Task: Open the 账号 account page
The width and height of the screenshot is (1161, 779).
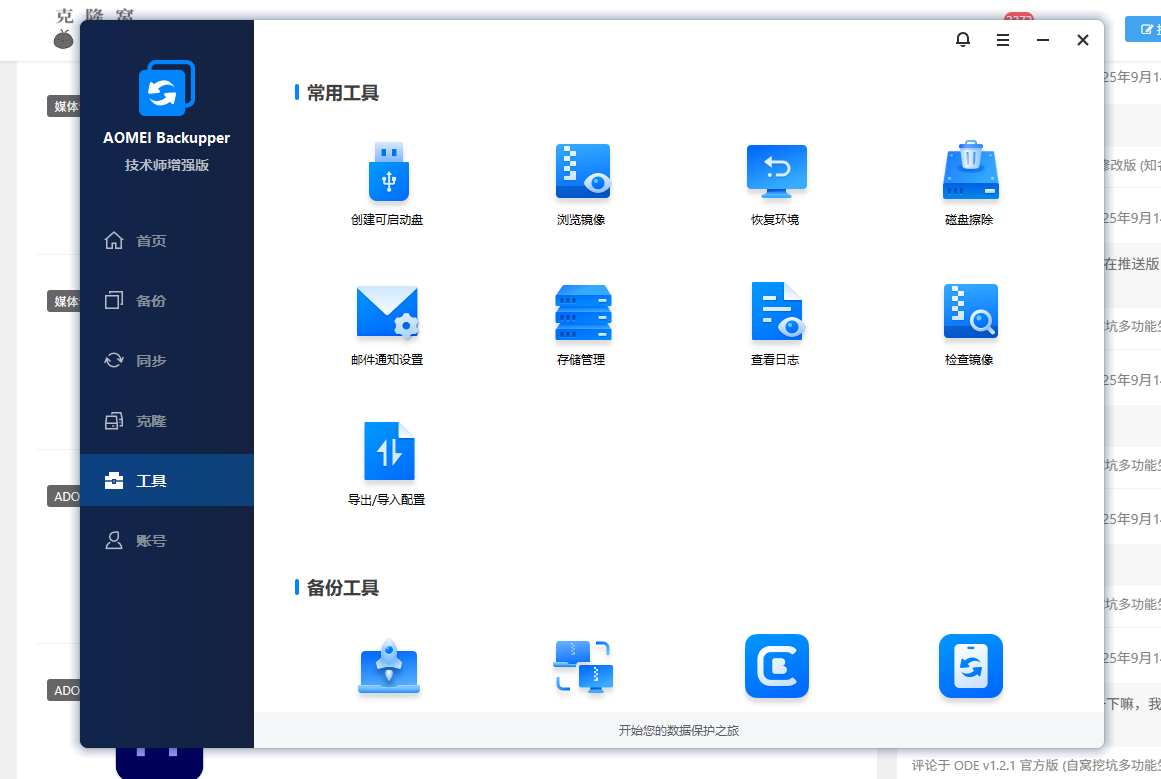Action: pos(150,541)
